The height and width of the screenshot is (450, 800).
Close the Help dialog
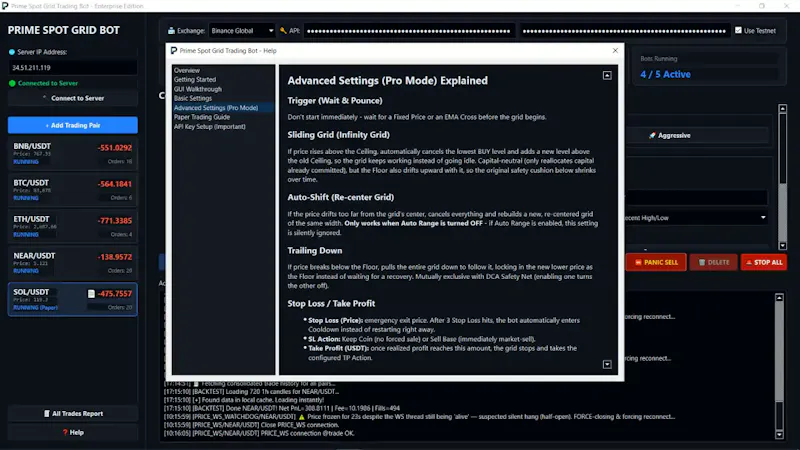pyautogui.click(x=615, y=51)
